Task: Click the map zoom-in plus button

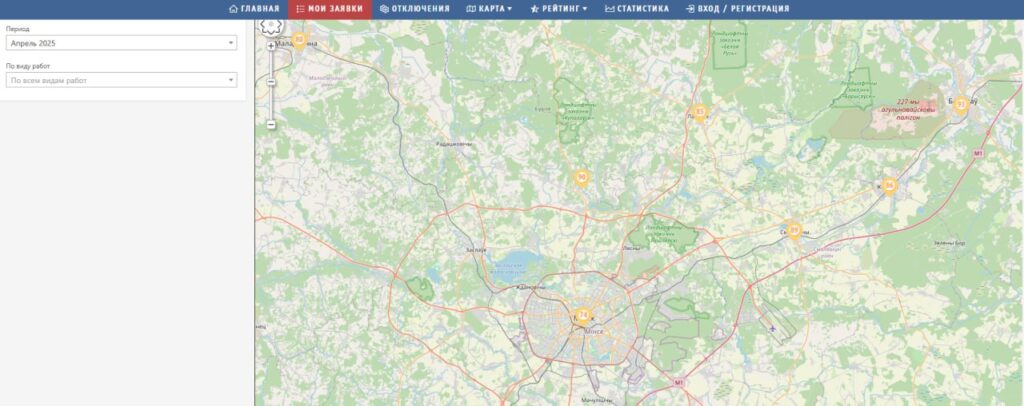Action: pos(271,46)
